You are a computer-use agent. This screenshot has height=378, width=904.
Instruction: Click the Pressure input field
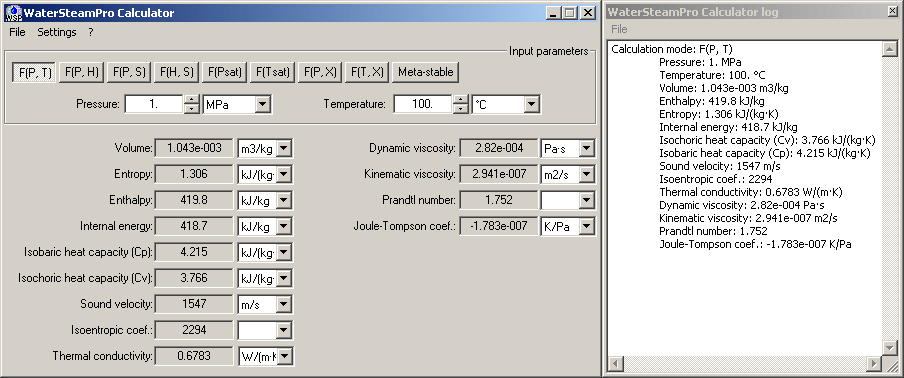pos(154,104)
